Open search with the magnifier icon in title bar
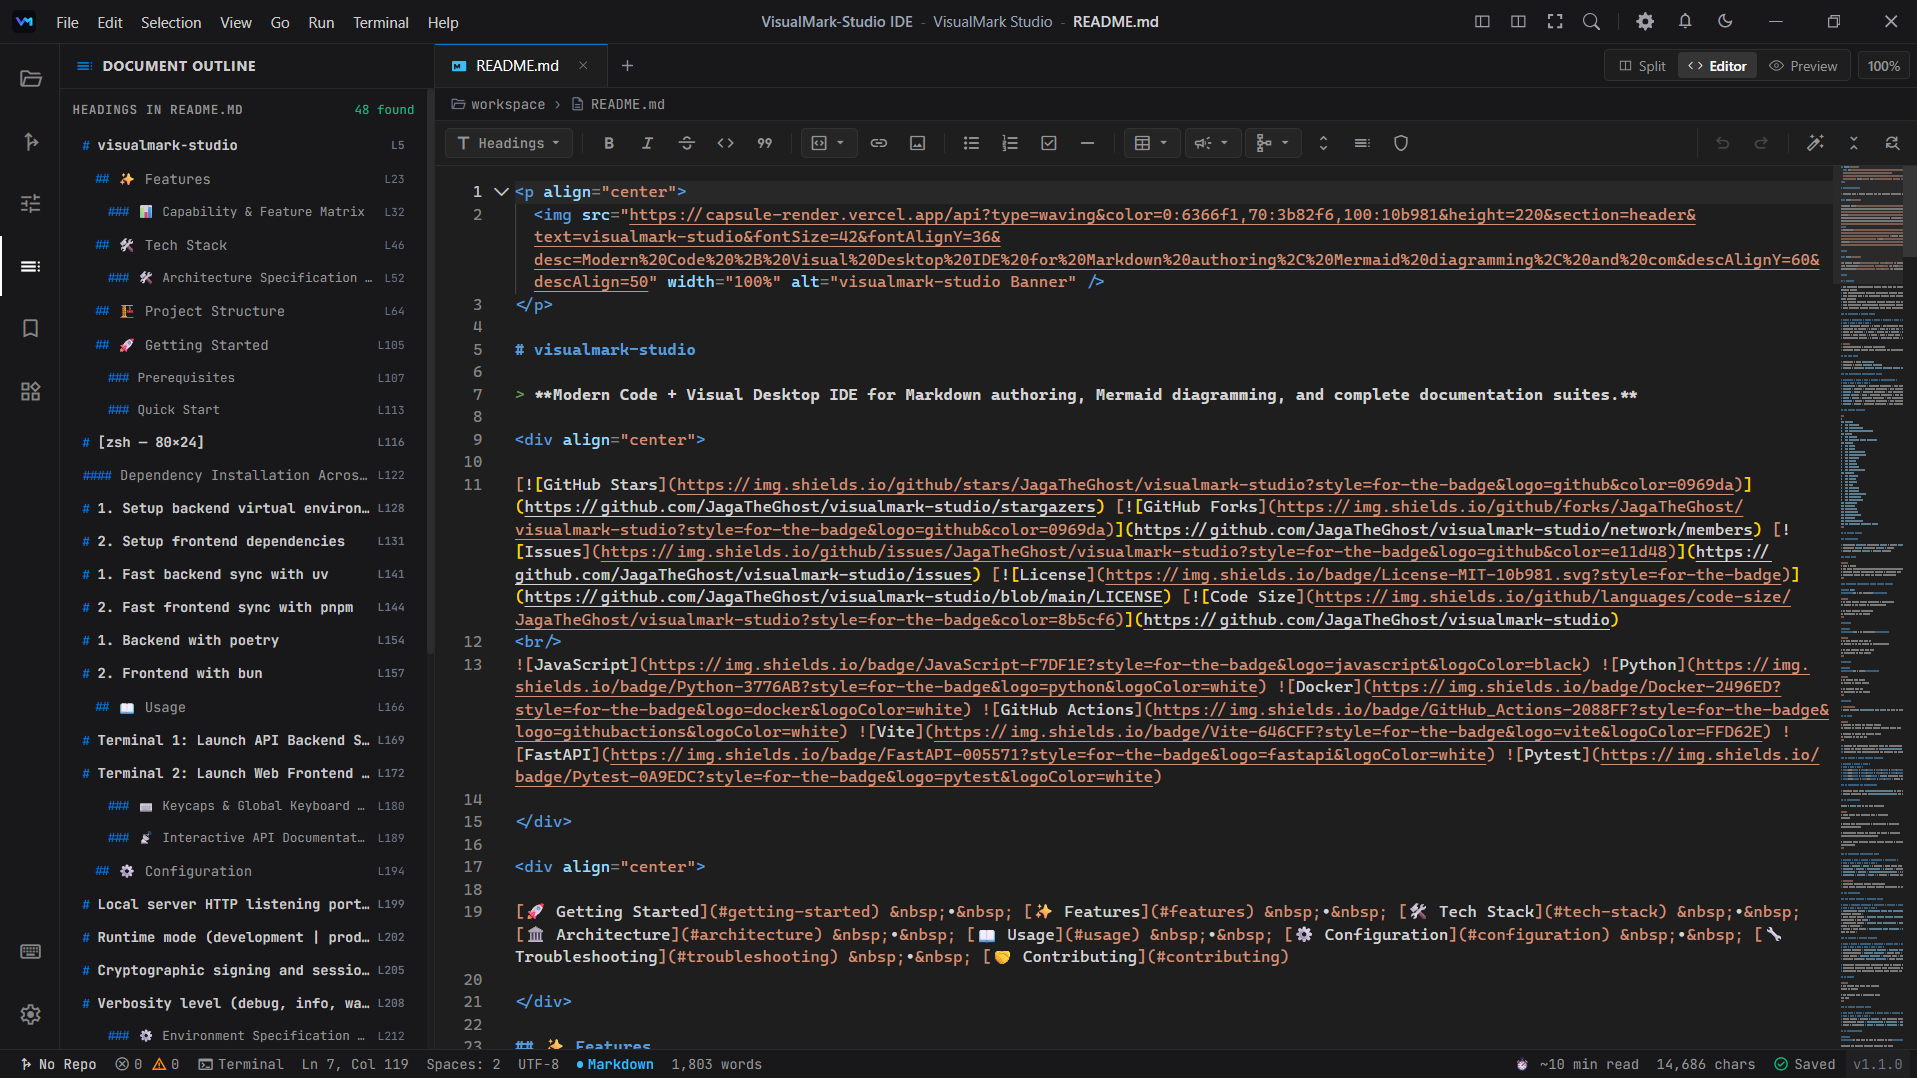This screenshot has width=1917, height=1078. (1591, 21)
